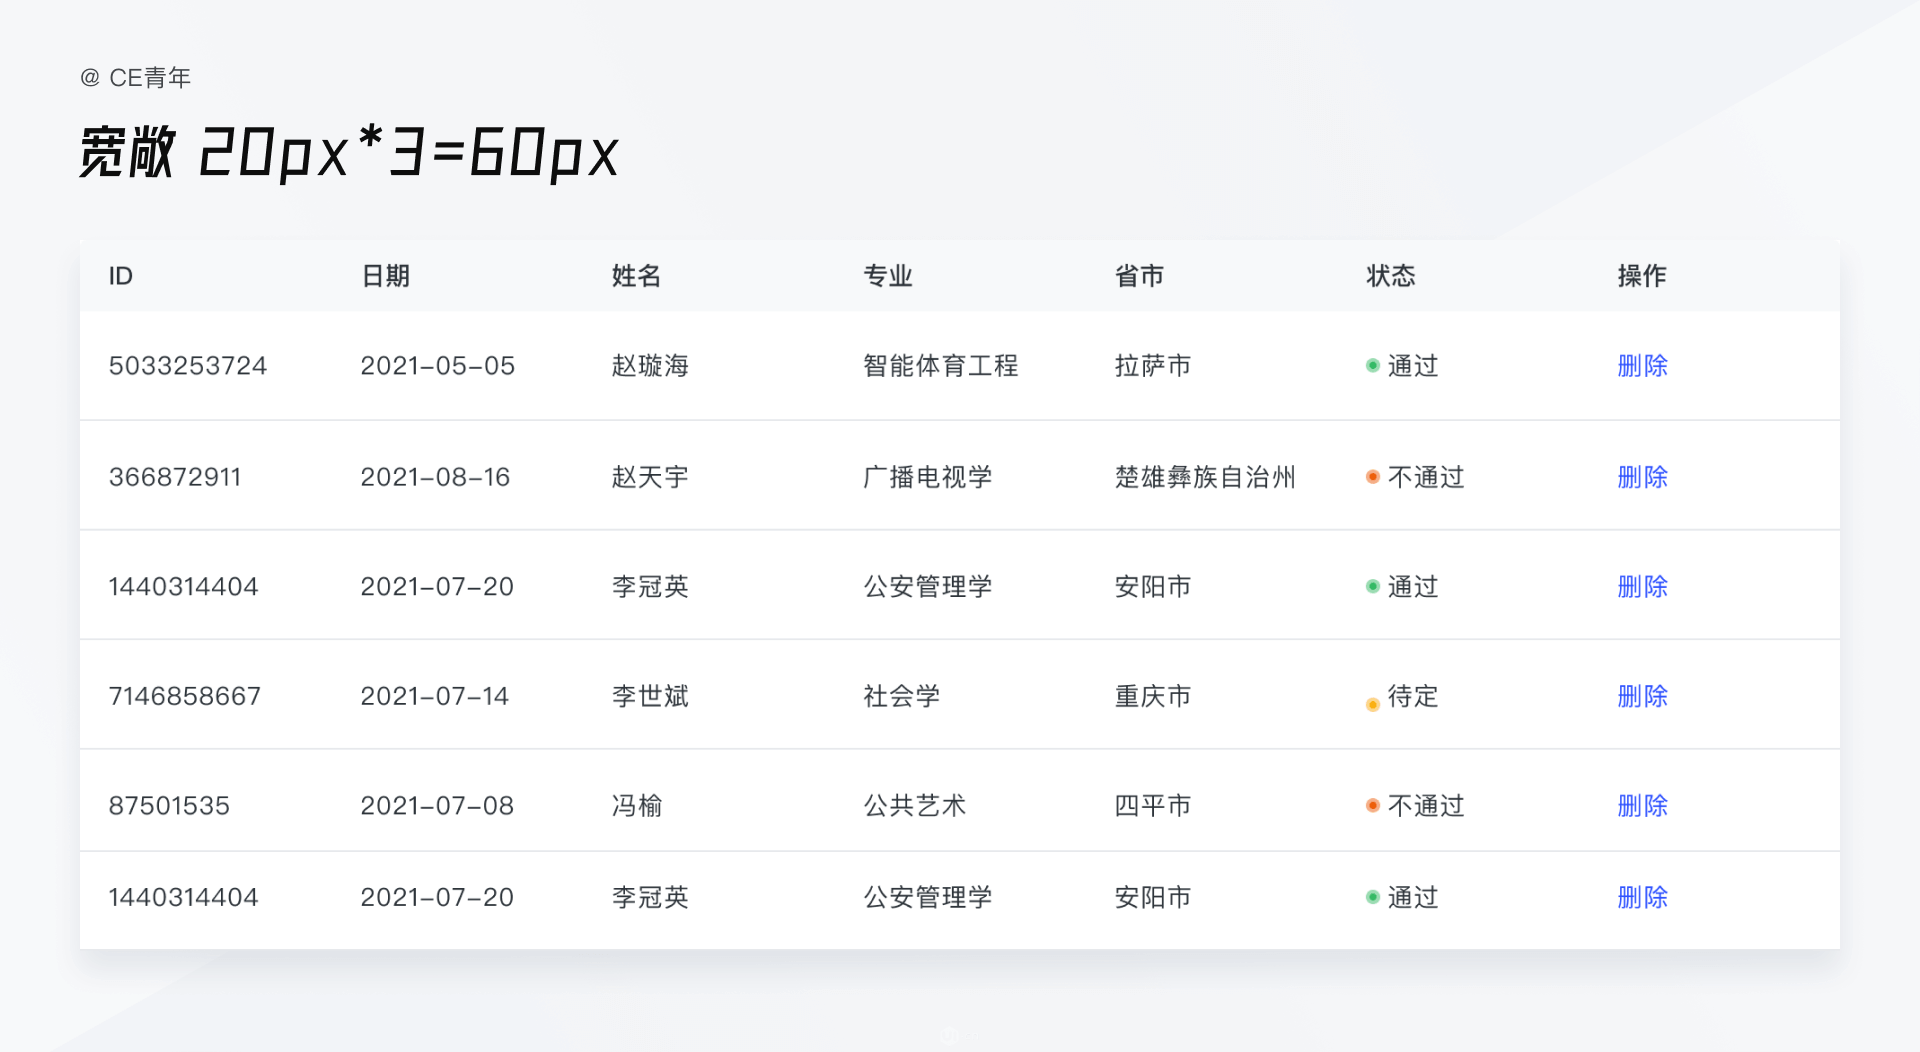Select the ID column header
The height and width of the screenshot is (1052, 1920).
pos(121,276)
